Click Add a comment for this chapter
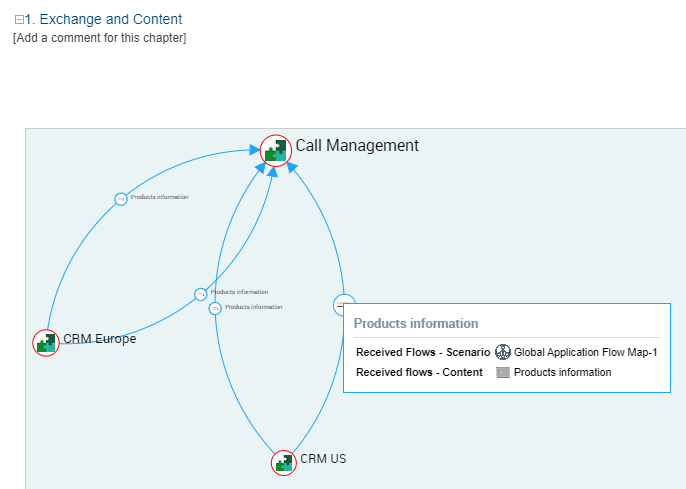Image resolution: width=686 pixels, height=489 pixels. coord(99,38)
